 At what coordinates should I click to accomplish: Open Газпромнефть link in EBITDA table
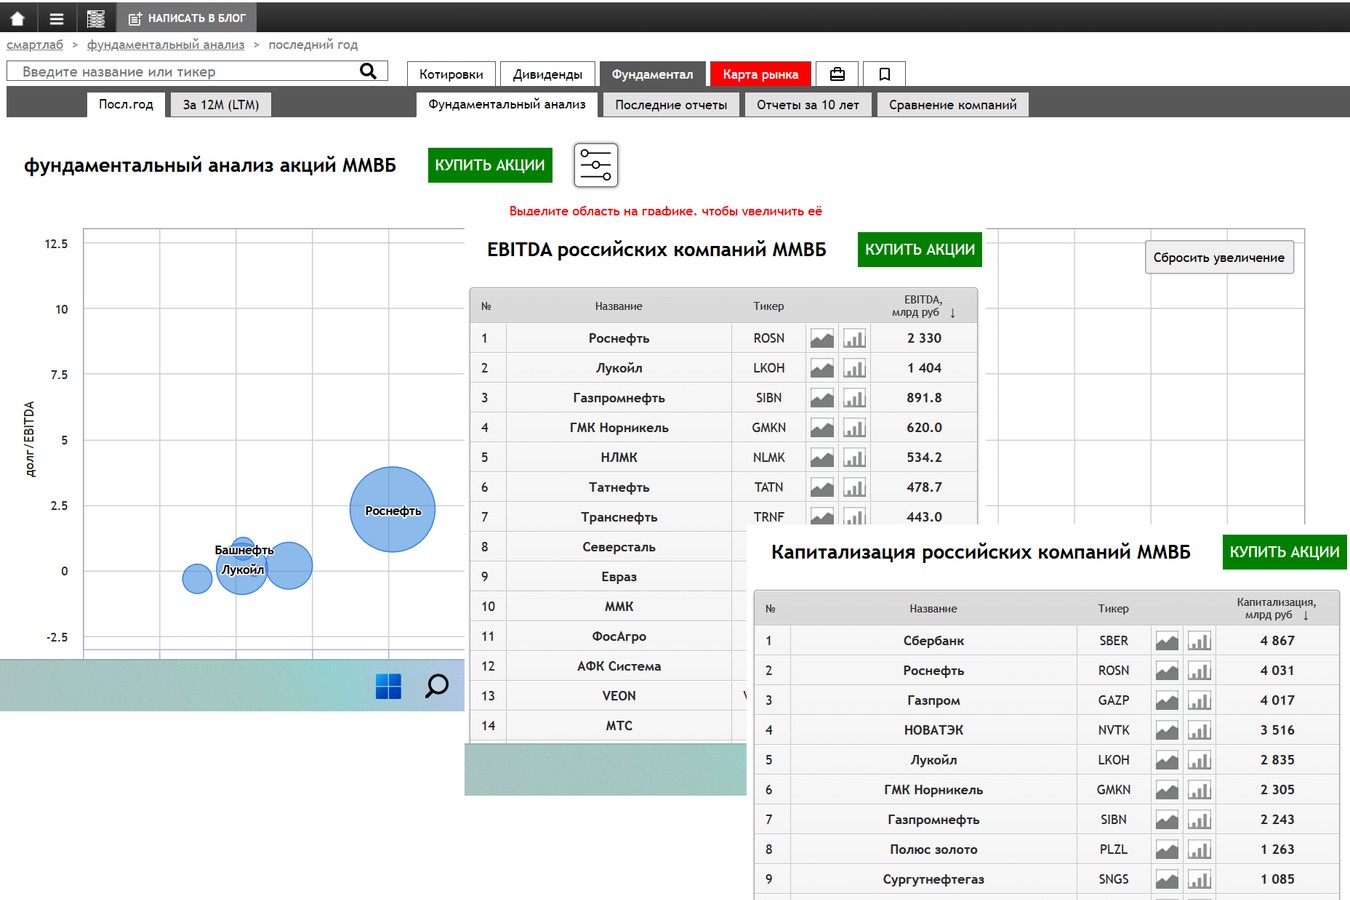pos(619,398)
